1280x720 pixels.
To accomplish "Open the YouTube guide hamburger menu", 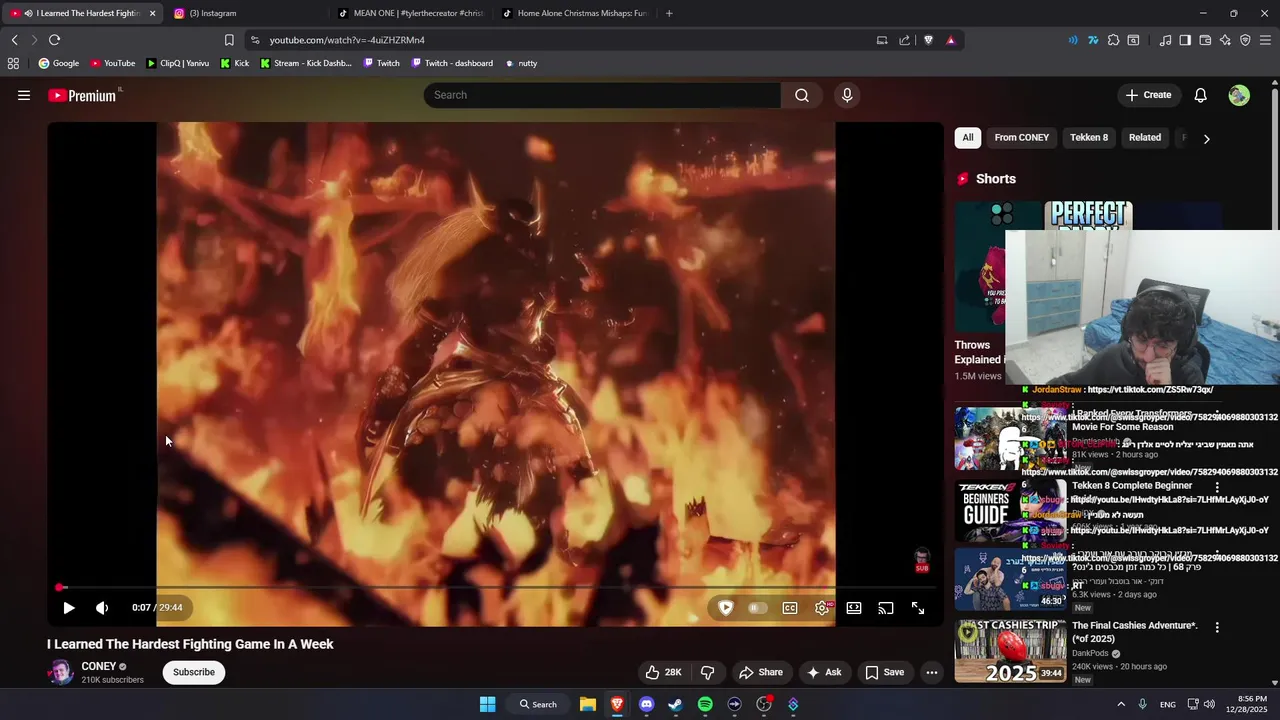I will [x=24, y=95].
